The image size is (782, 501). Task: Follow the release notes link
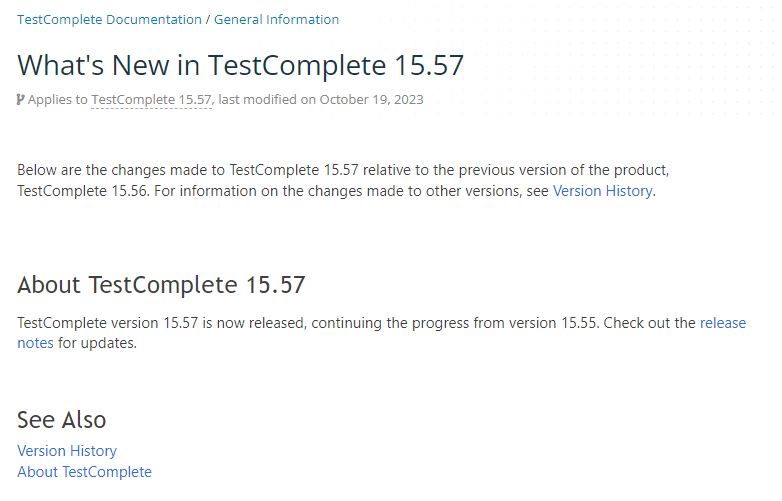pos(722,323)
